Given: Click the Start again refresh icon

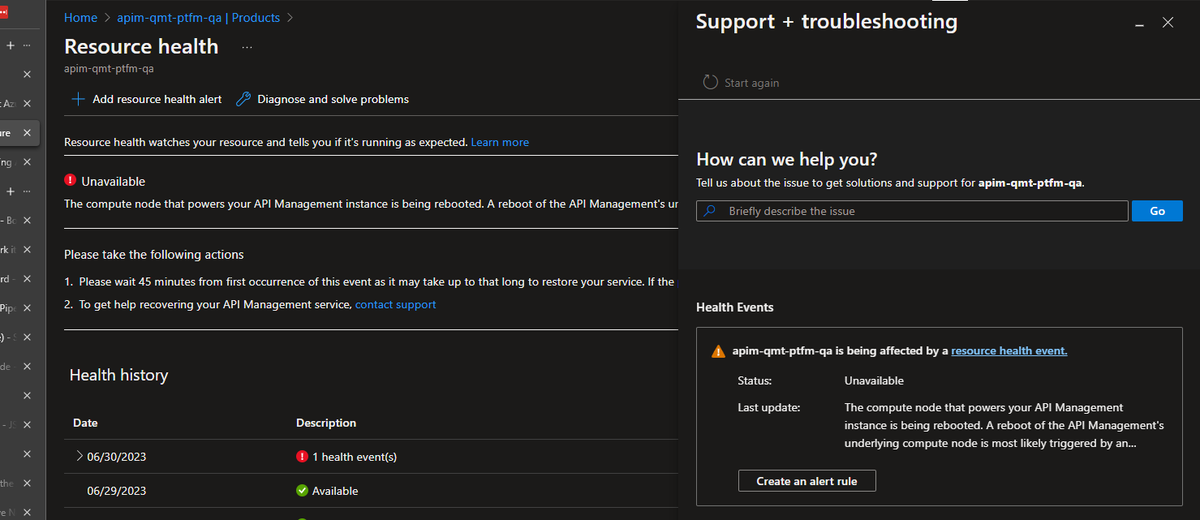Looking at the screenshot, I should coord(711,82).
